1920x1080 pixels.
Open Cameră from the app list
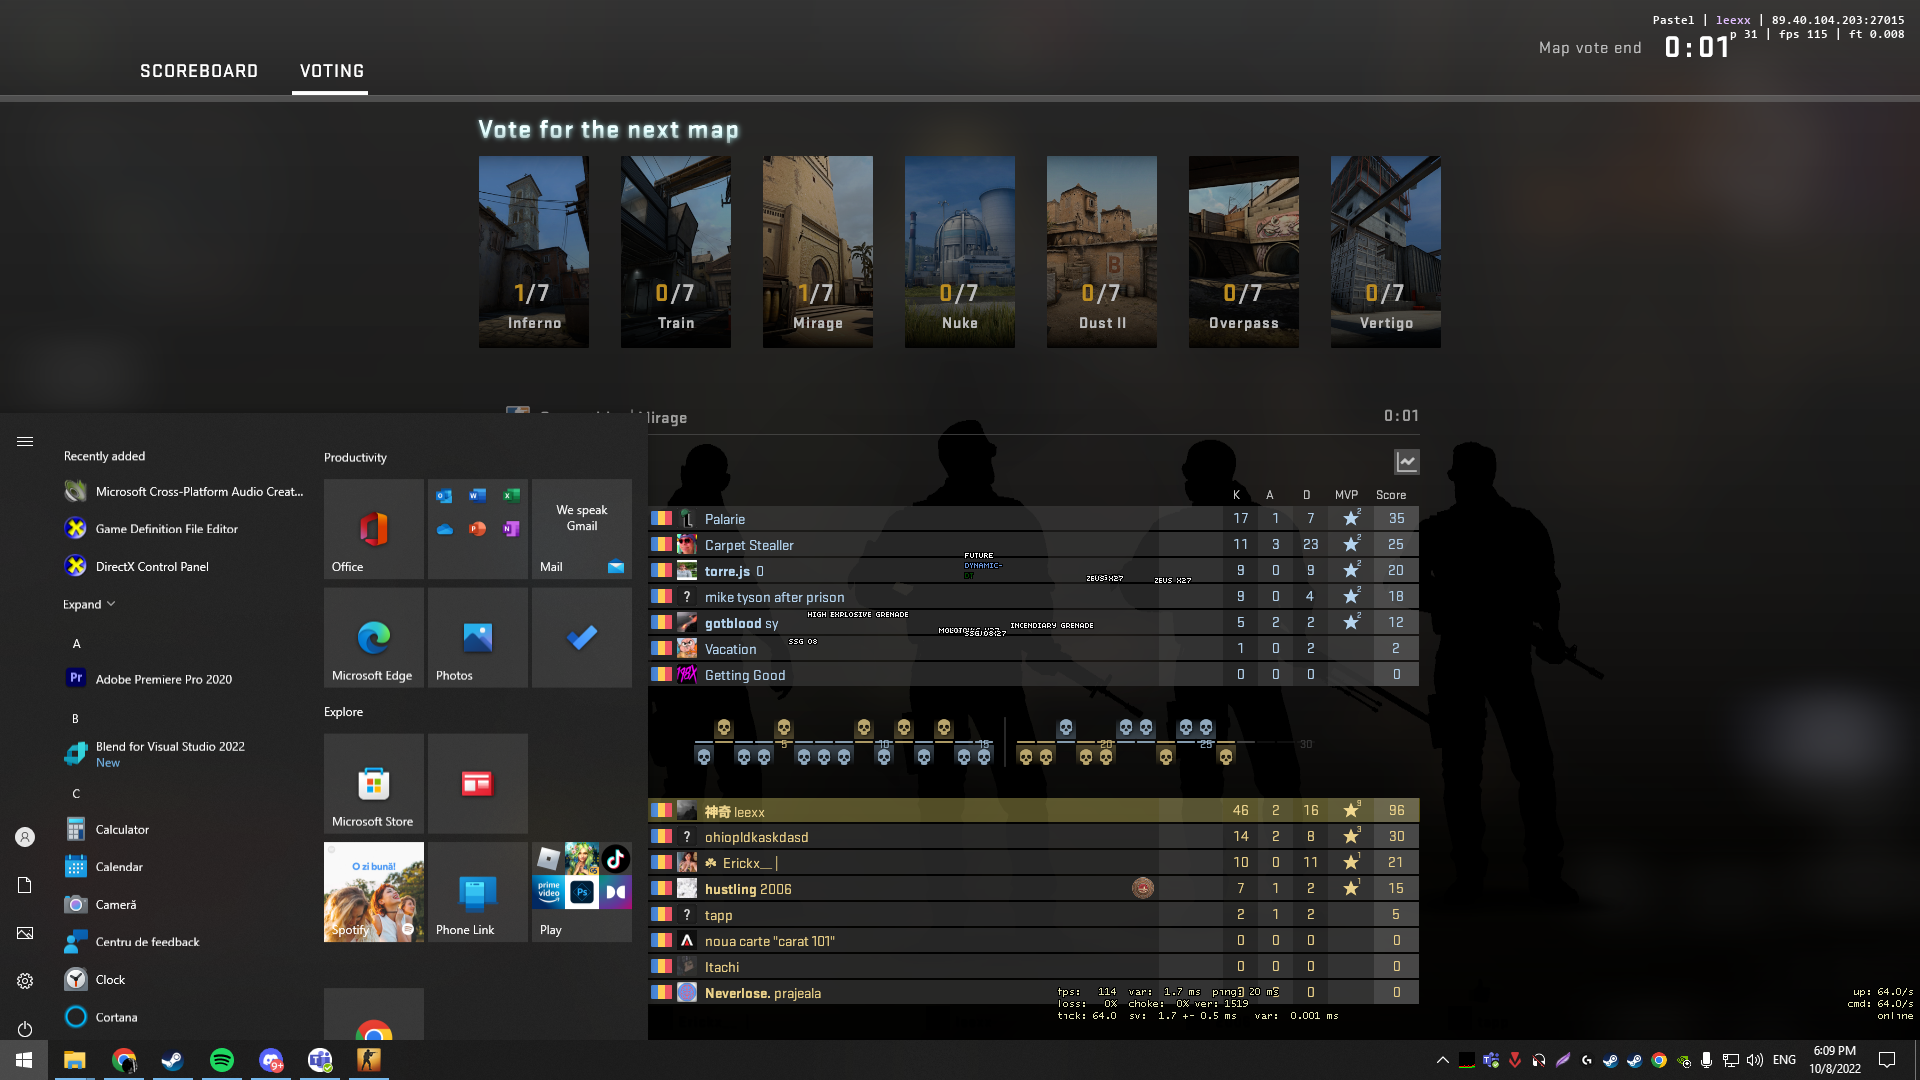click(184, 904)
